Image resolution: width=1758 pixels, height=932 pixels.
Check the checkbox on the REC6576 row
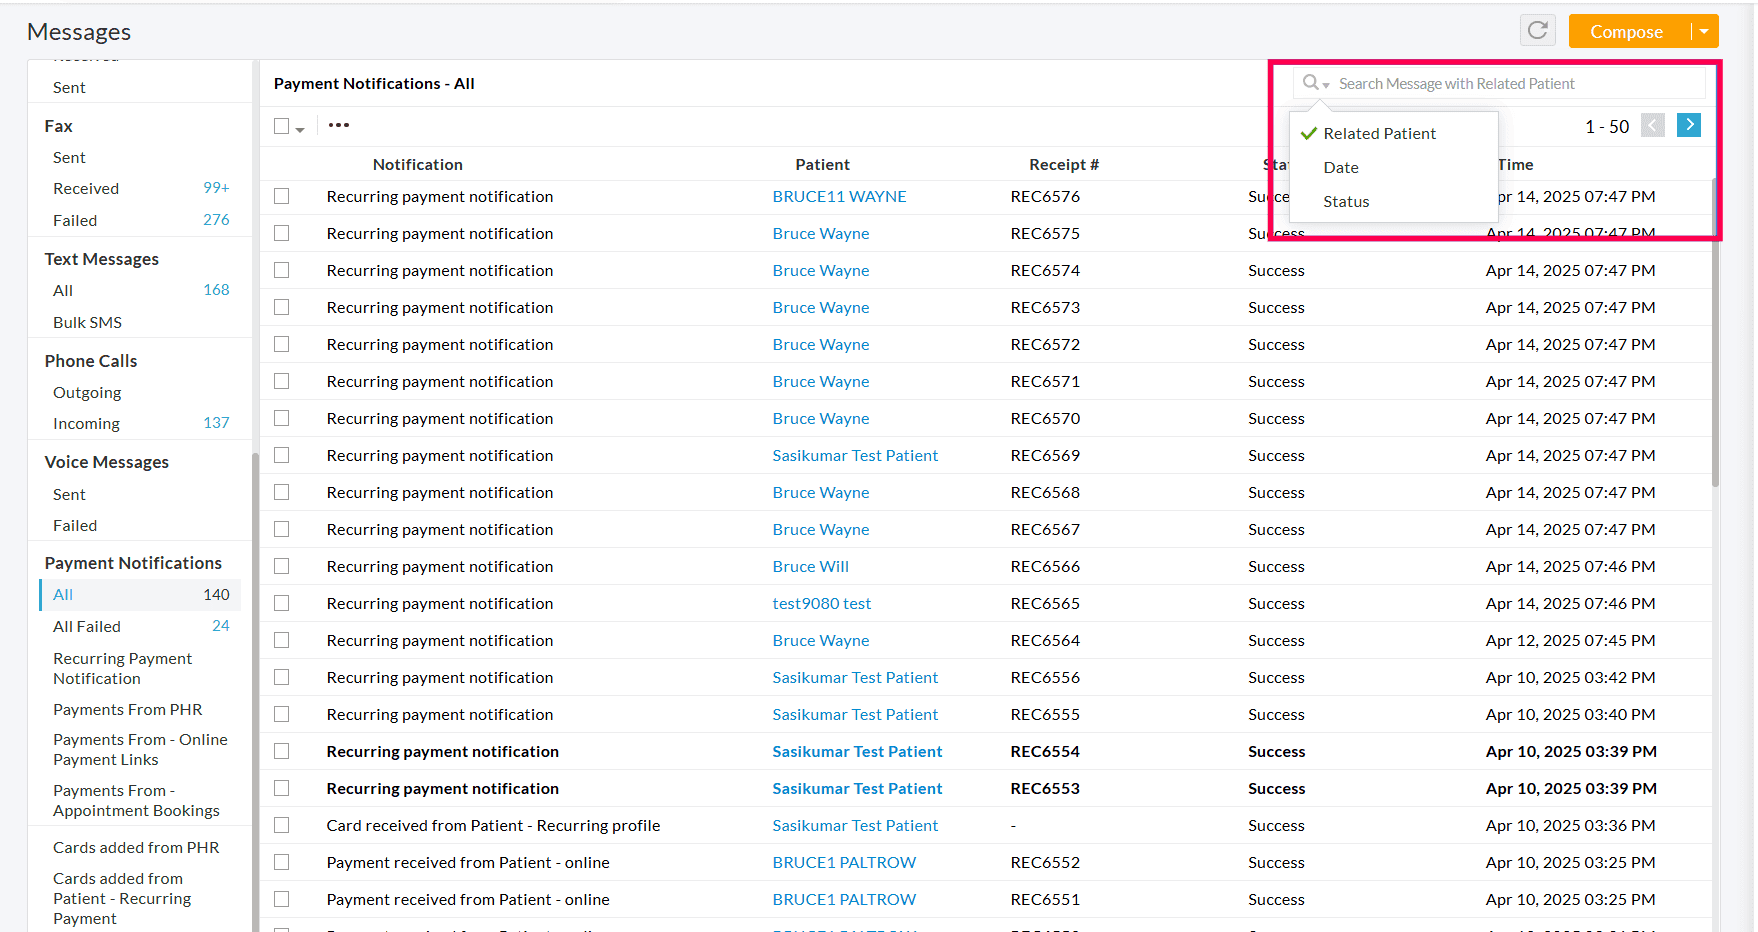tap(281, 196)
